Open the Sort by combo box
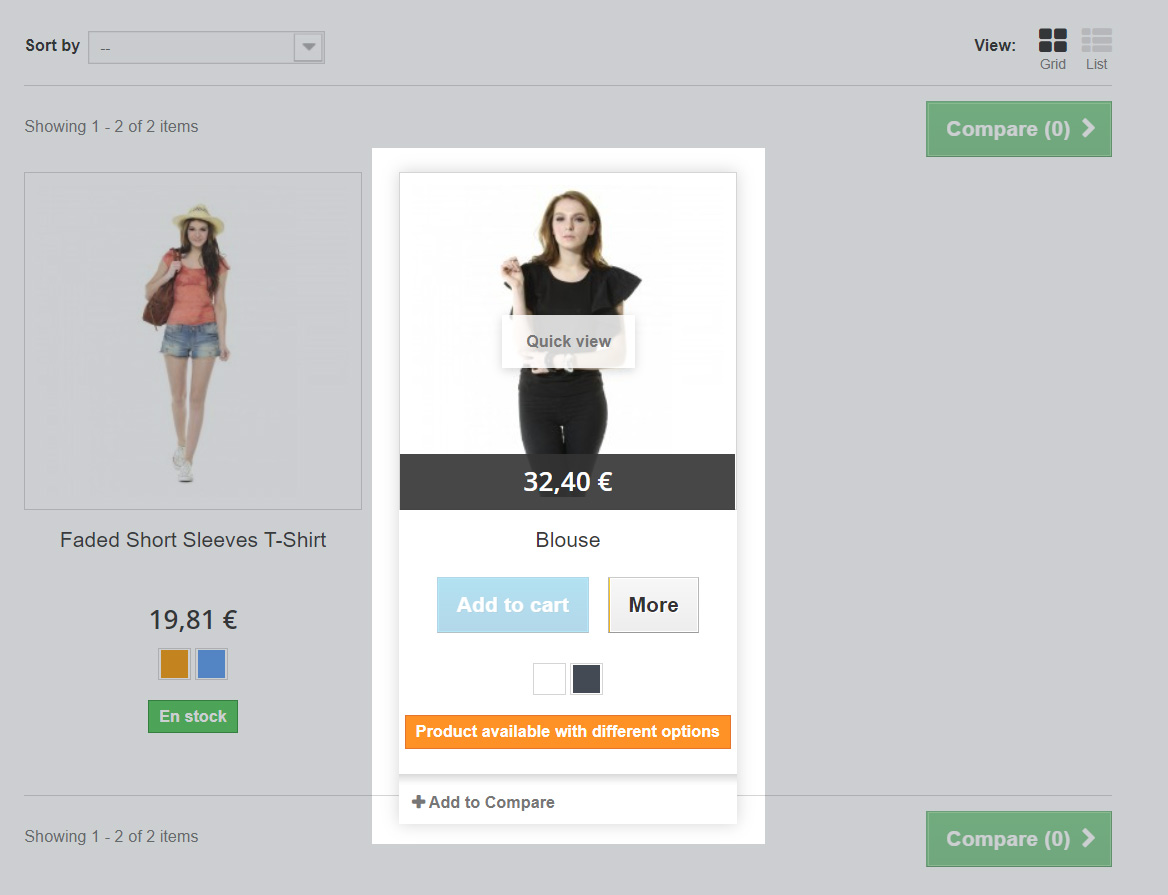 point(194,47)
